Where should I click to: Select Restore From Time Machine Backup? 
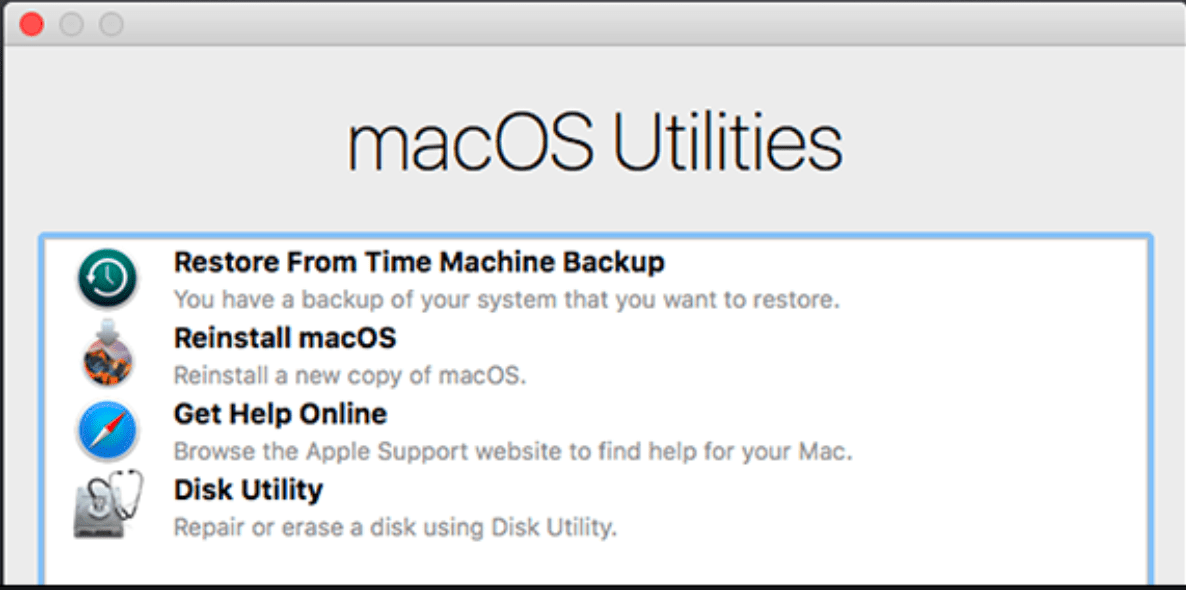point(419,262)
